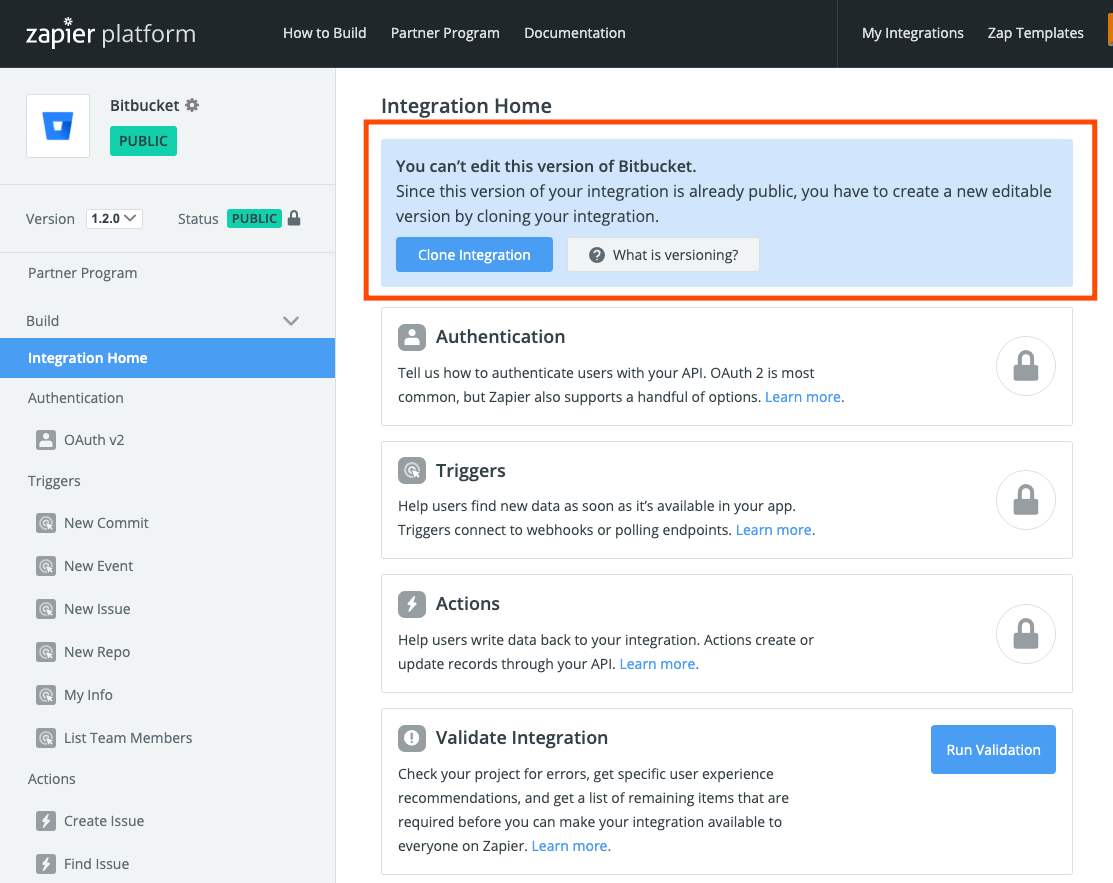Click the Actions card title
Screen dimensions: 1113x883
[x=468, y=604]
